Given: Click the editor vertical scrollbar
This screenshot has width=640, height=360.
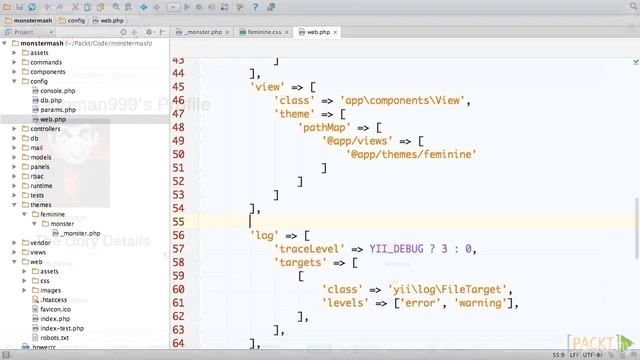Looking at the screenshot, I should click(x=636, y=228).
